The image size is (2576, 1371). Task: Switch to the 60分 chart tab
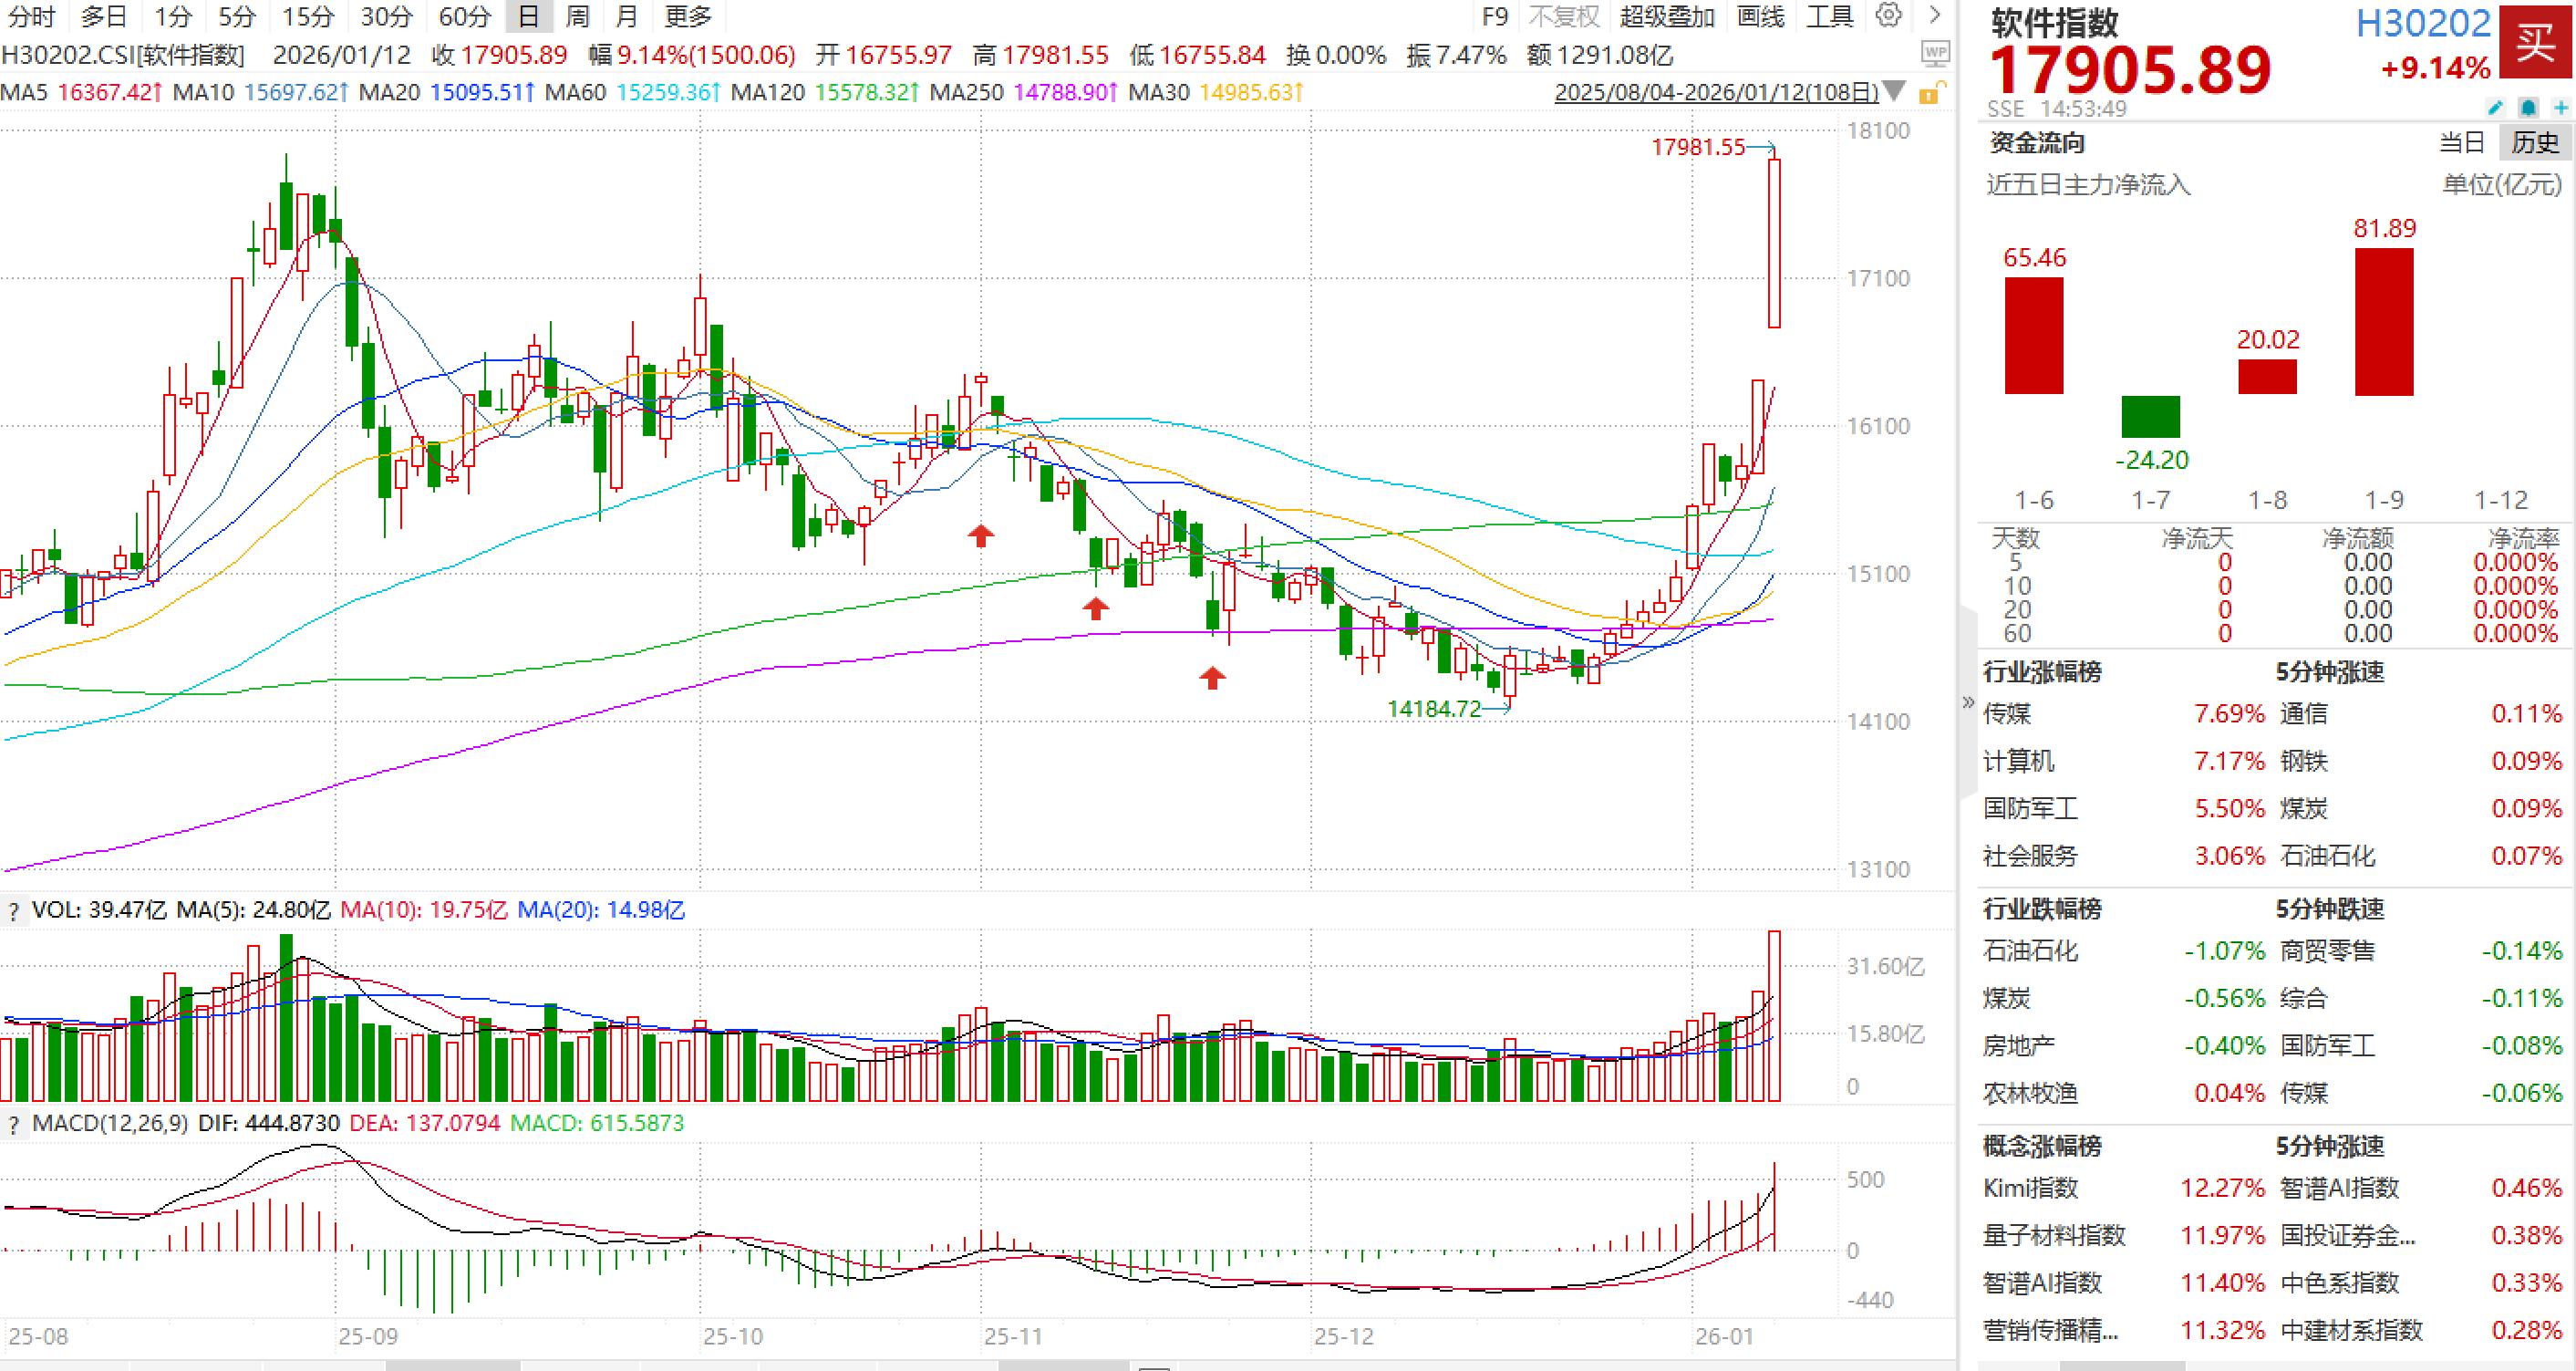[x=465, y=16]
